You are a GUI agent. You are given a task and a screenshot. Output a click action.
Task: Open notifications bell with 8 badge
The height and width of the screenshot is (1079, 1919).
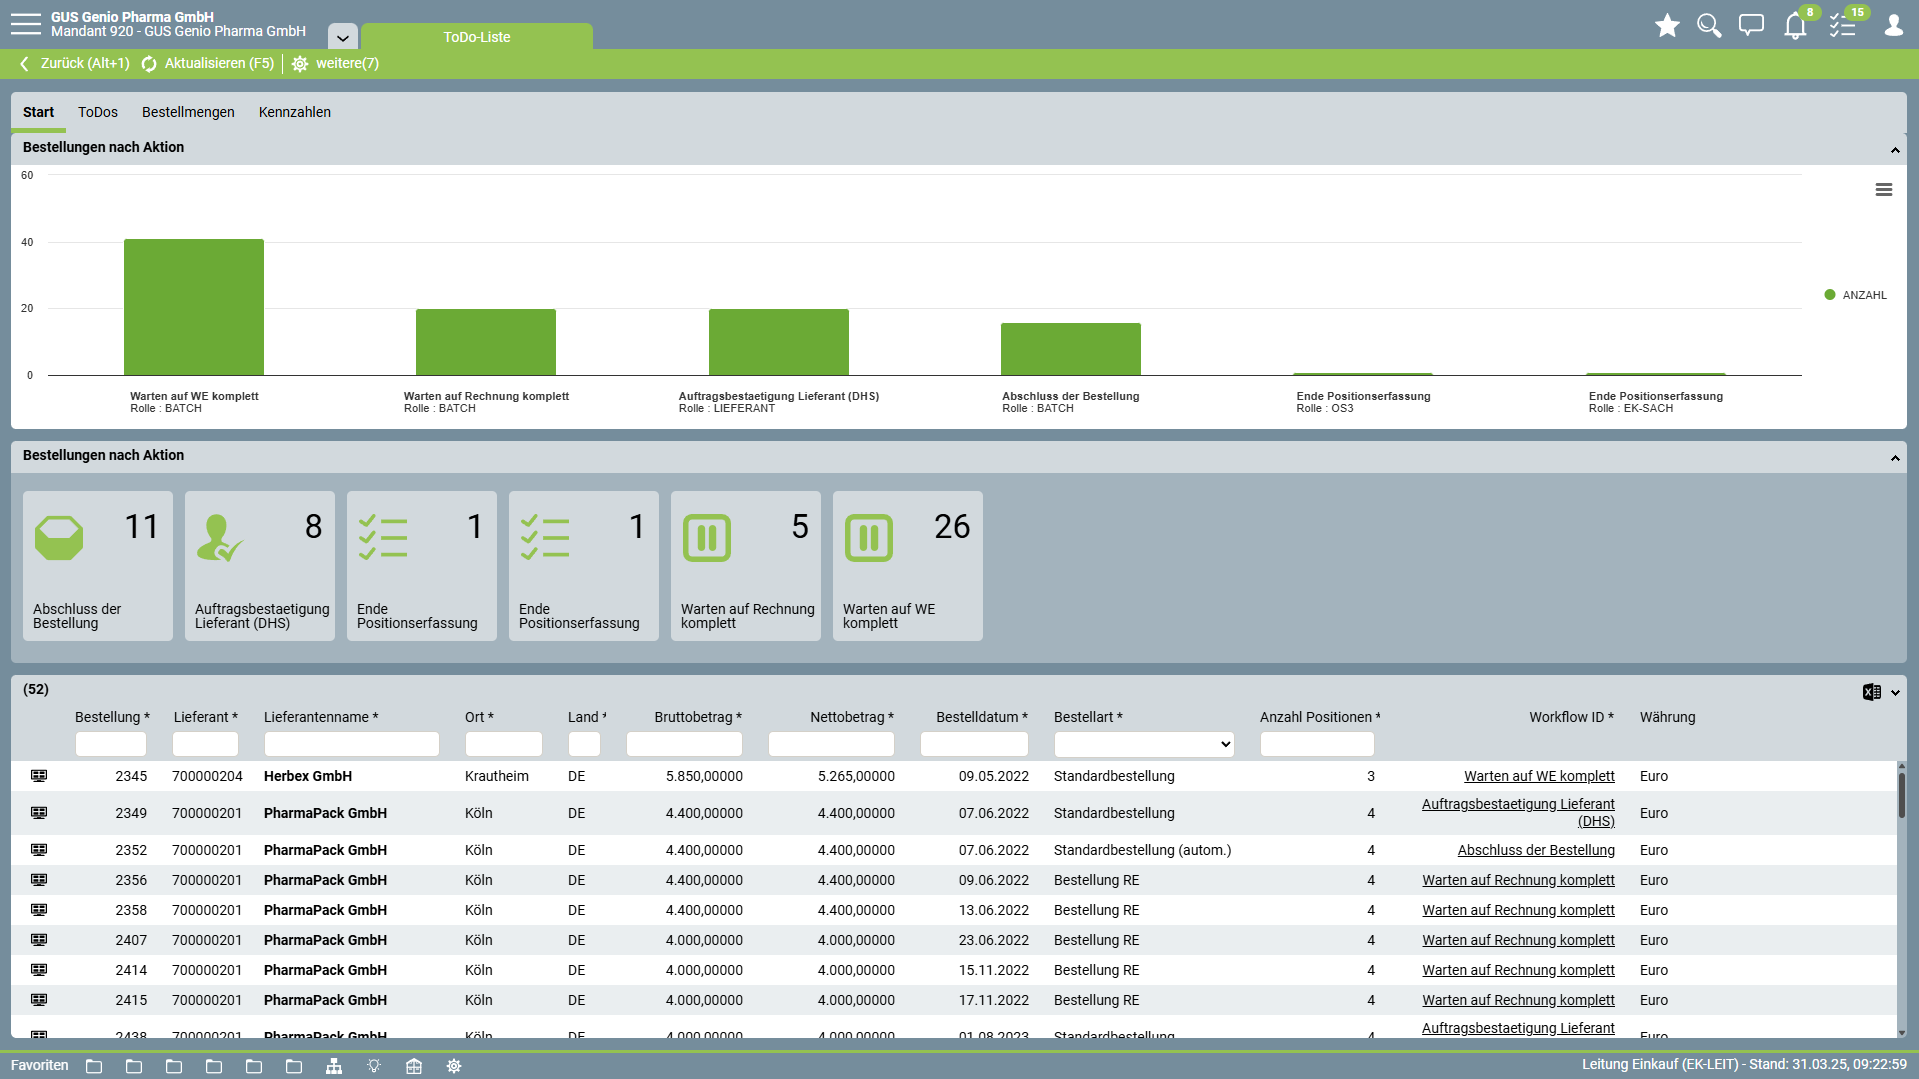click(x=1795, y=26)
